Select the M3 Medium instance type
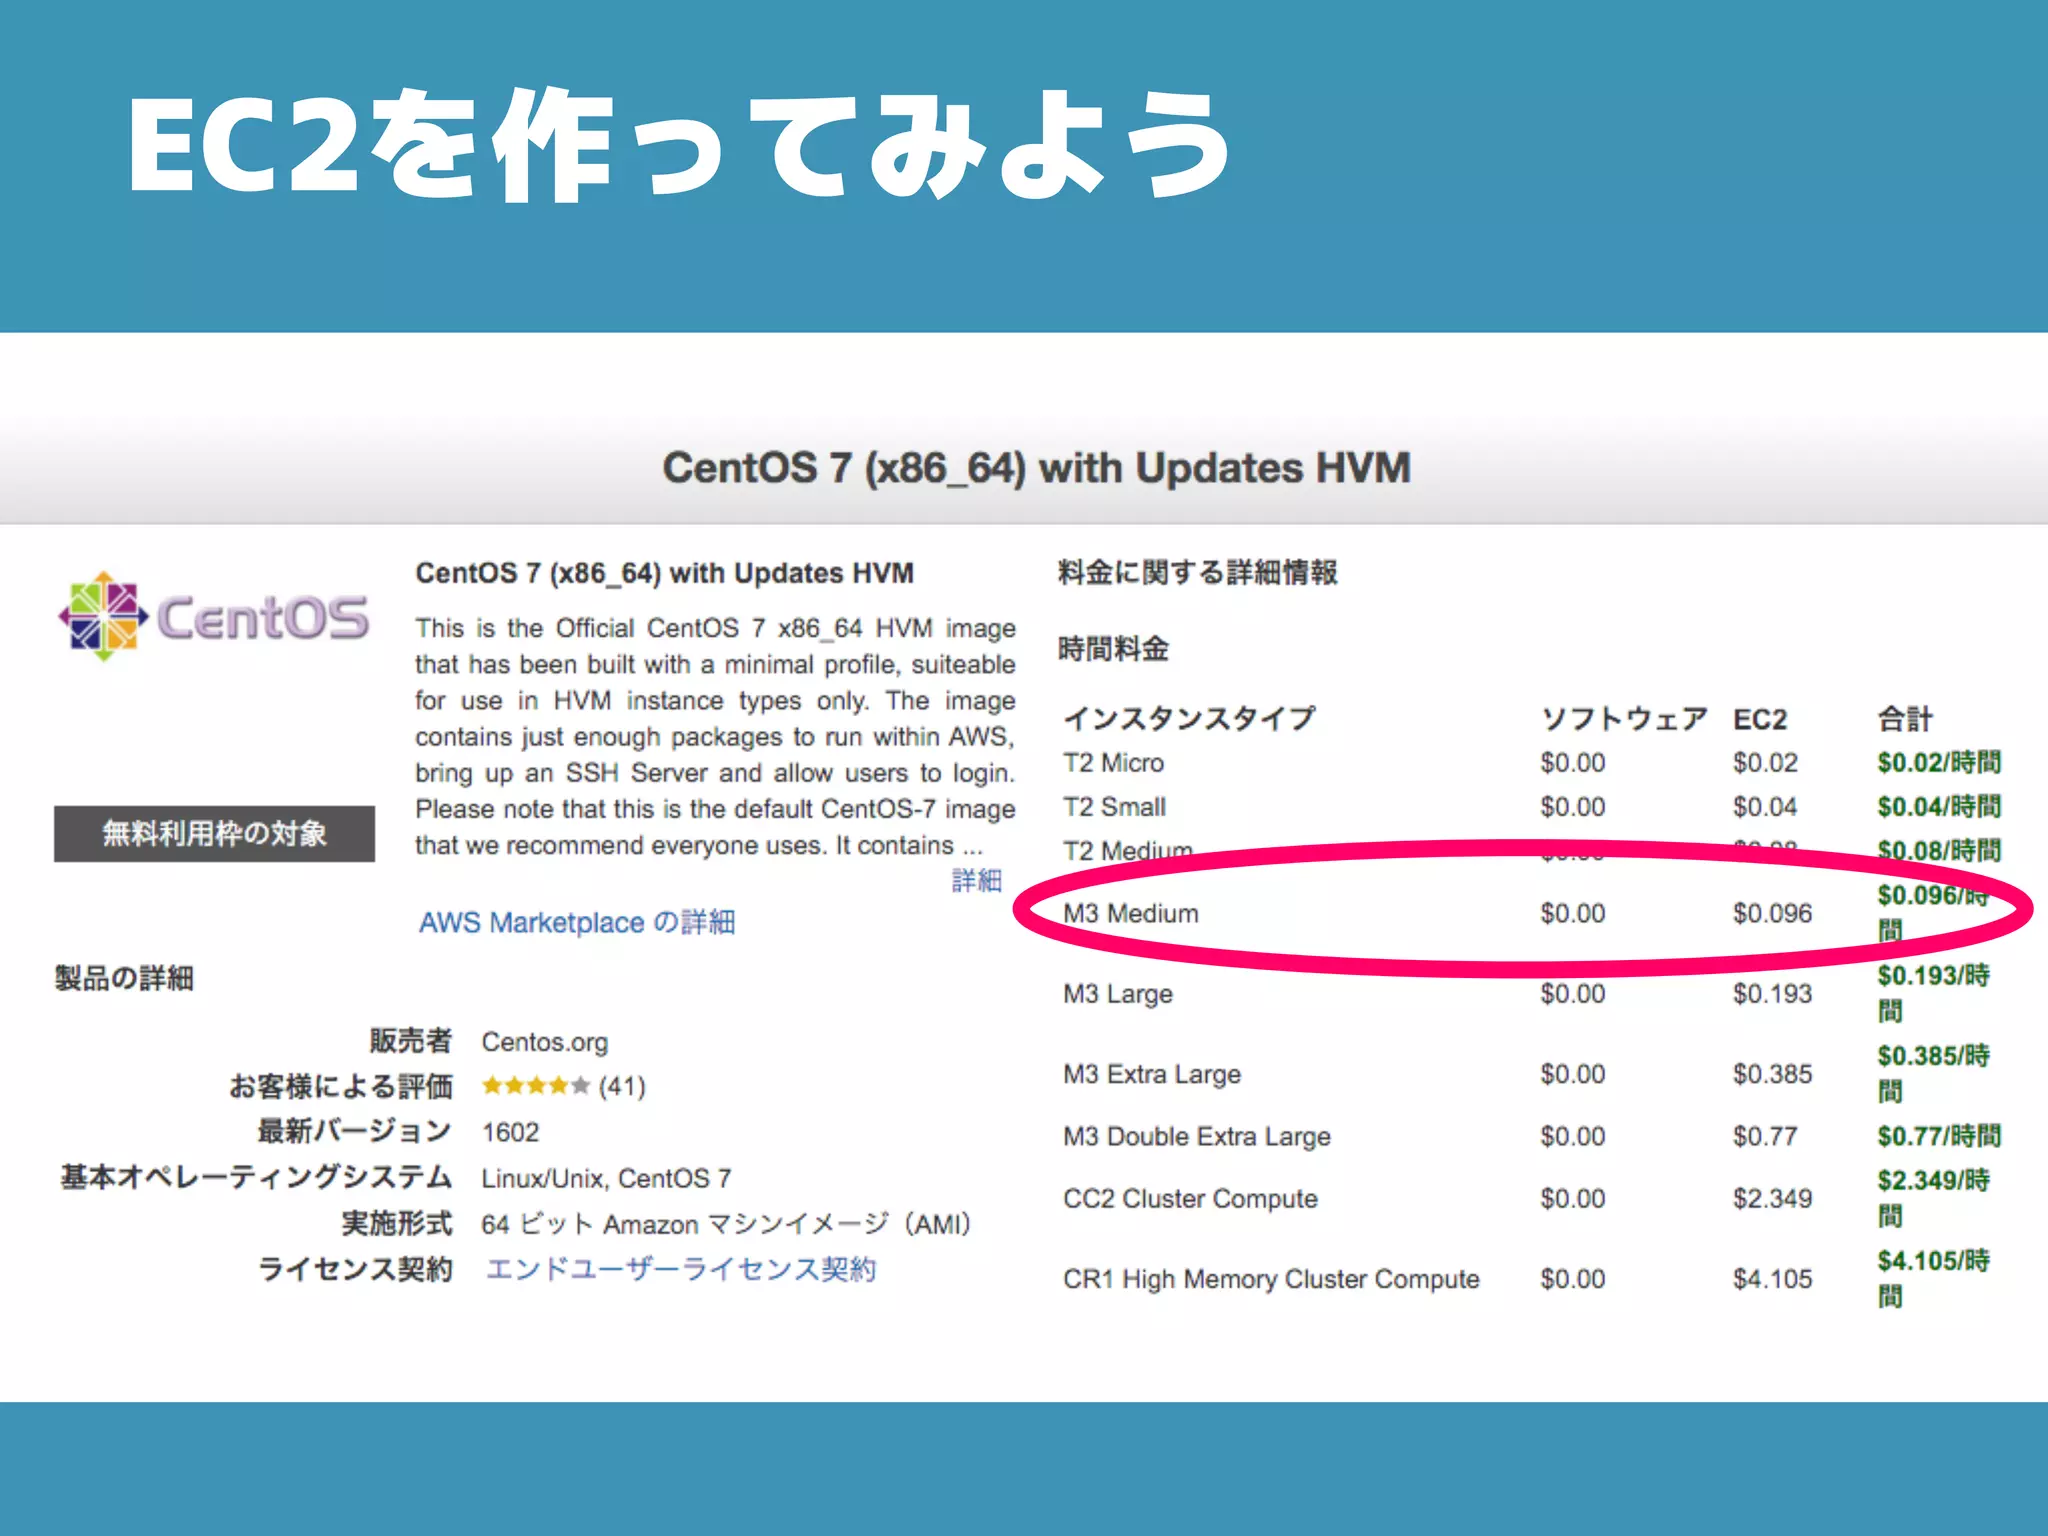 tap(1130, 913)
